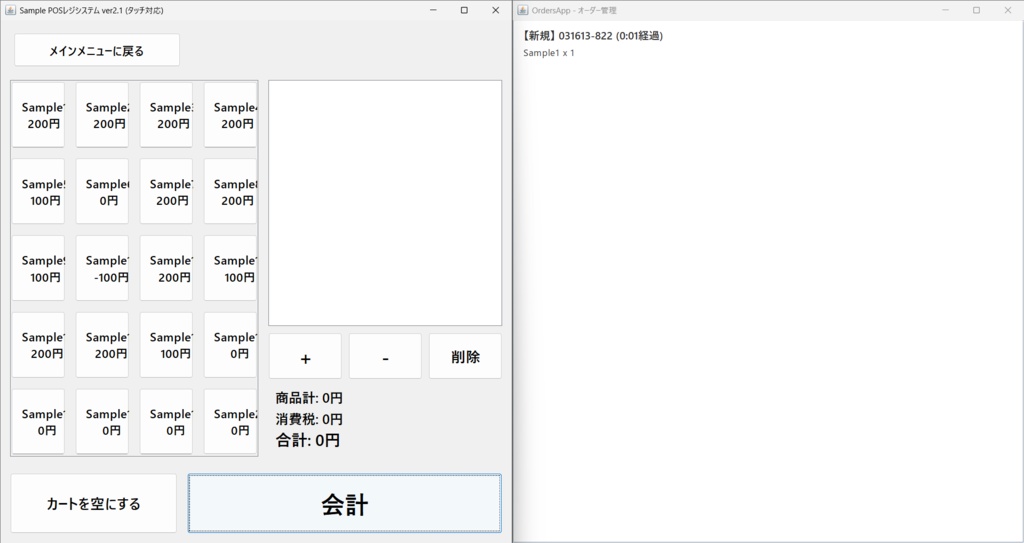
Task: Increase quantity with the + button
Action: click(305, 357)
